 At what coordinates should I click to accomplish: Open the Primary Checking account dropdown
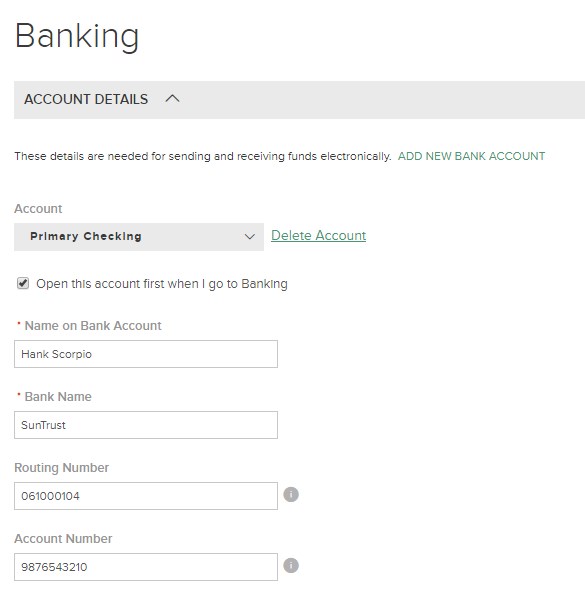click(x=139, y=237)
